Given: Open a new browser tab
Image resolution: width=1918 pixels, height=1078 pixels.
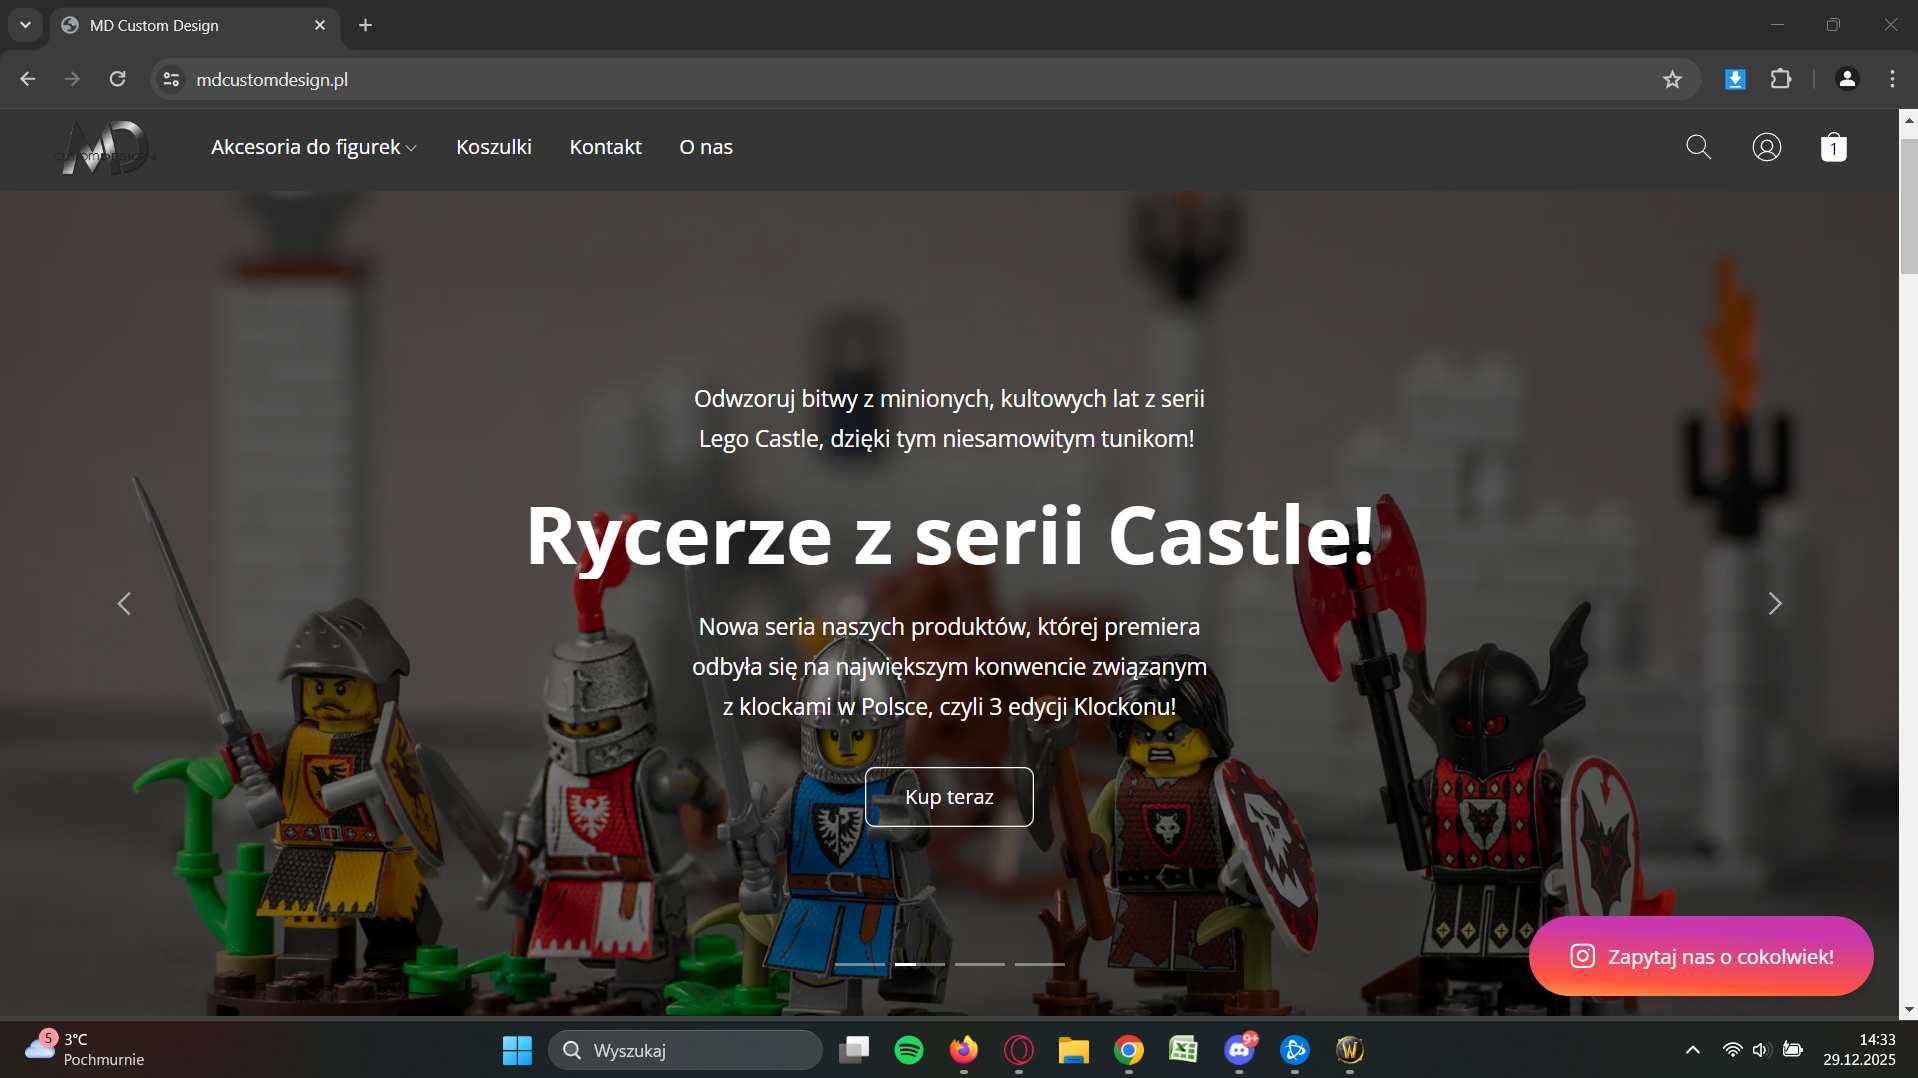Looking at the screenshot, I should click(366, 25).
